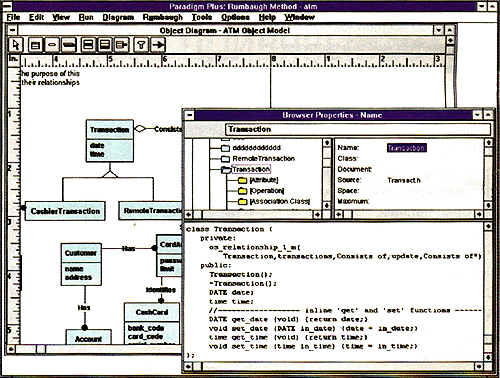Viewport: 500px width, 378px height.
Task: Select RemoteTransaction in the browser tree
Action: click(263, 158)
